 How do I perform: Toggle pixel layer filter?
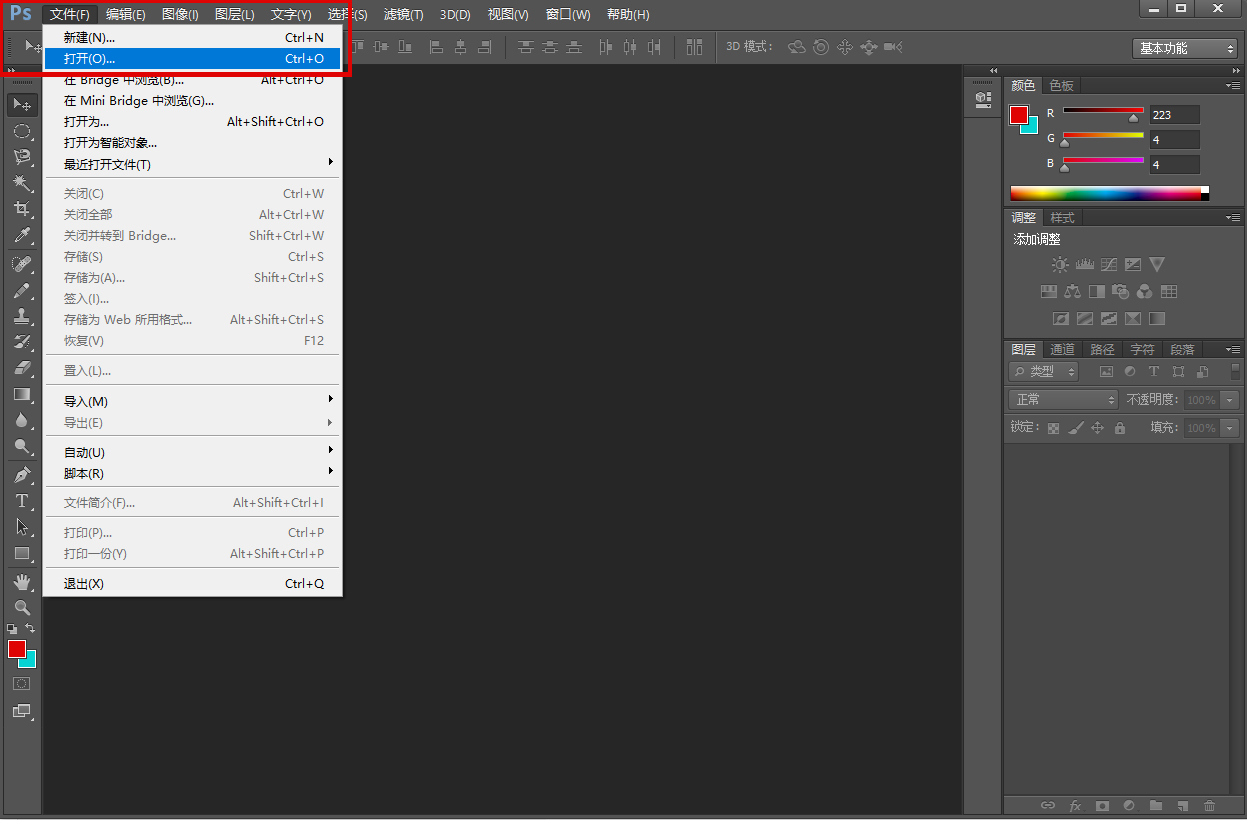coord(1106,371)
